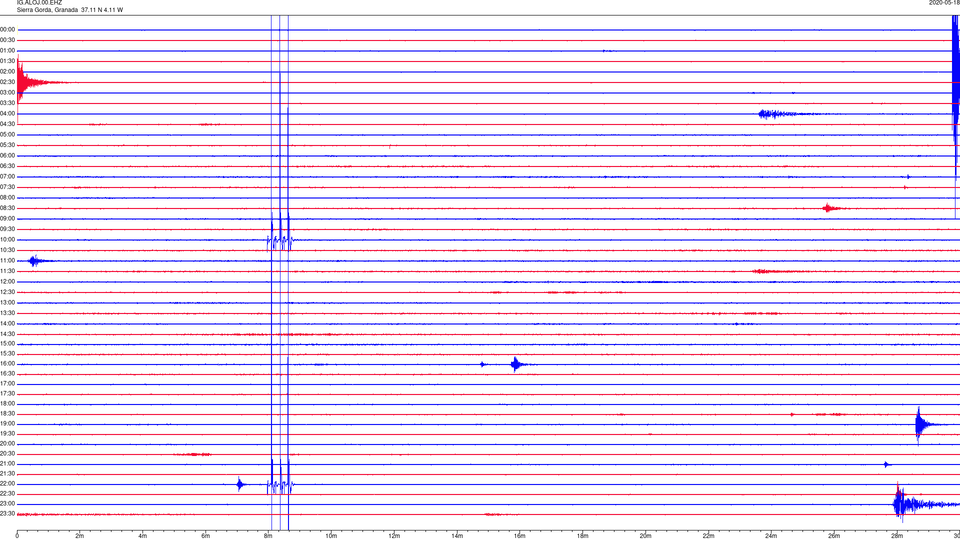Click the 8m axis label
The image size is (960, 540).
[268, 536]
